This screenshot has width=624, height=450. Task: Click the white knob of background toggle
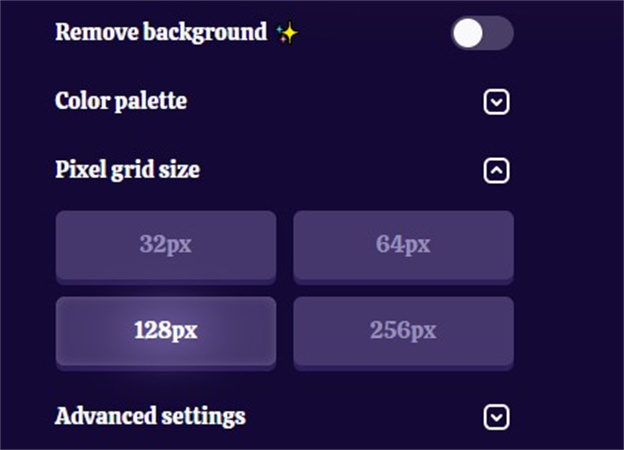pos(468,33)
